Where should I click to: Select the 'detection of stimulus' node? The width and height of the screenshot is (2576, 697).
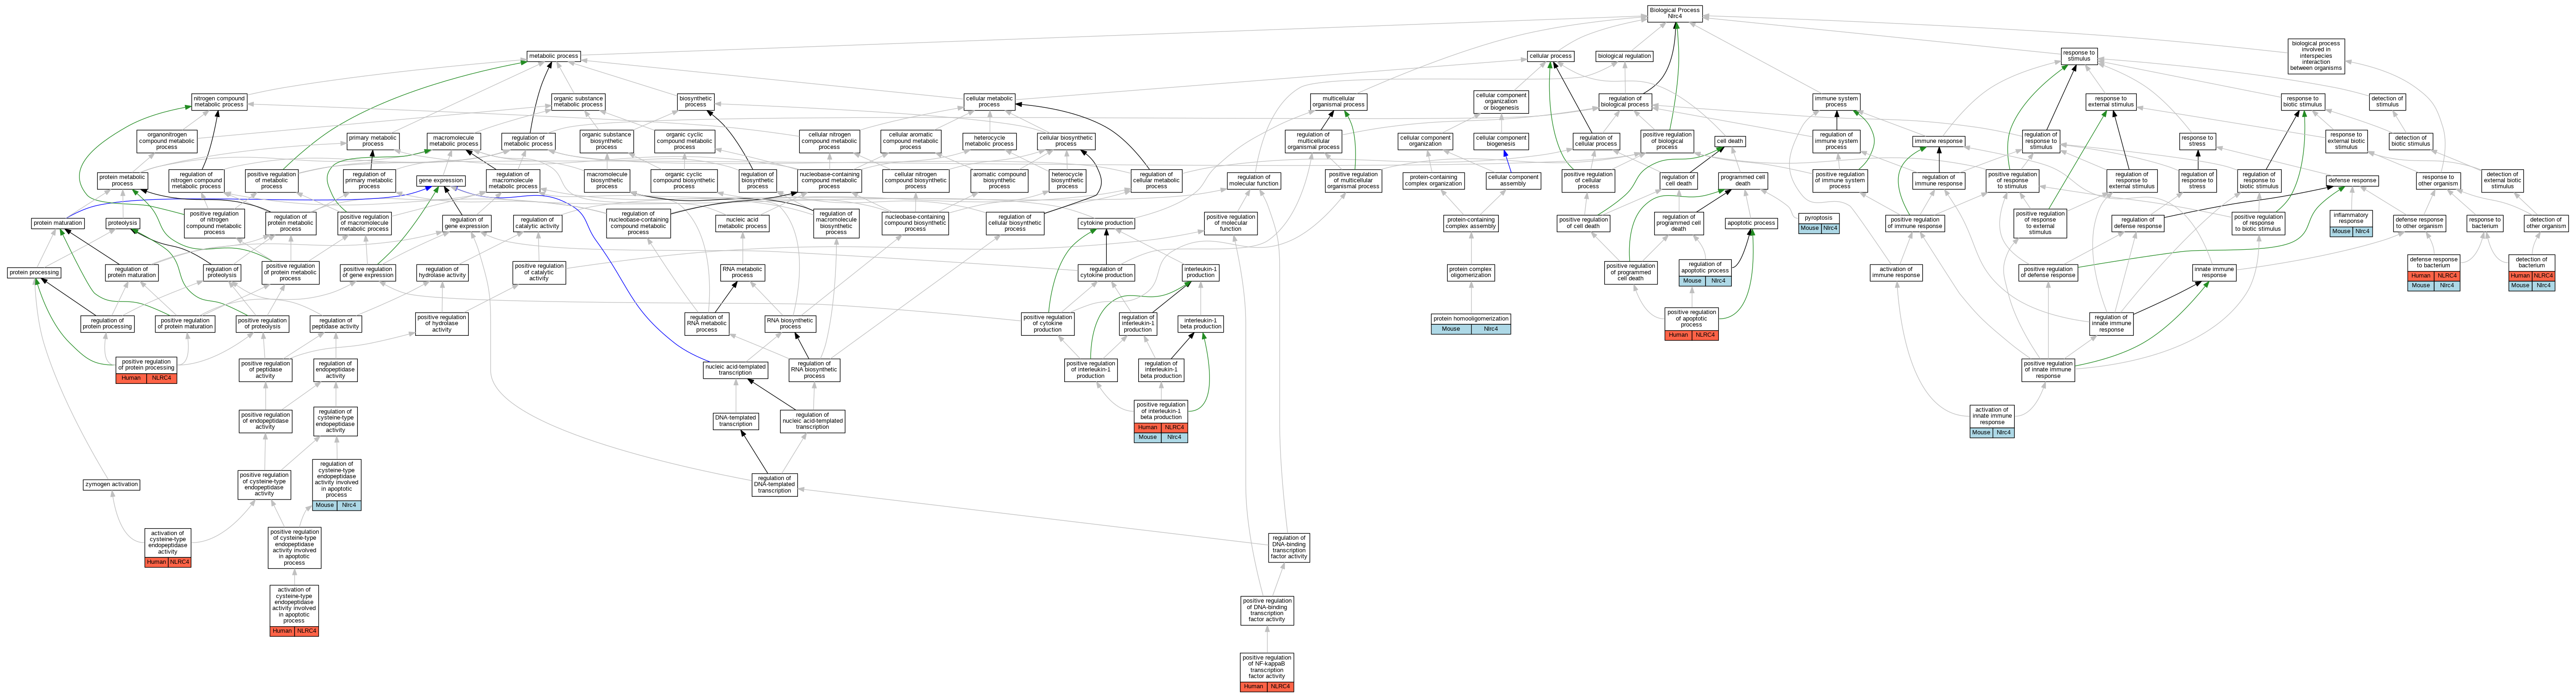tap(2387, 102)
